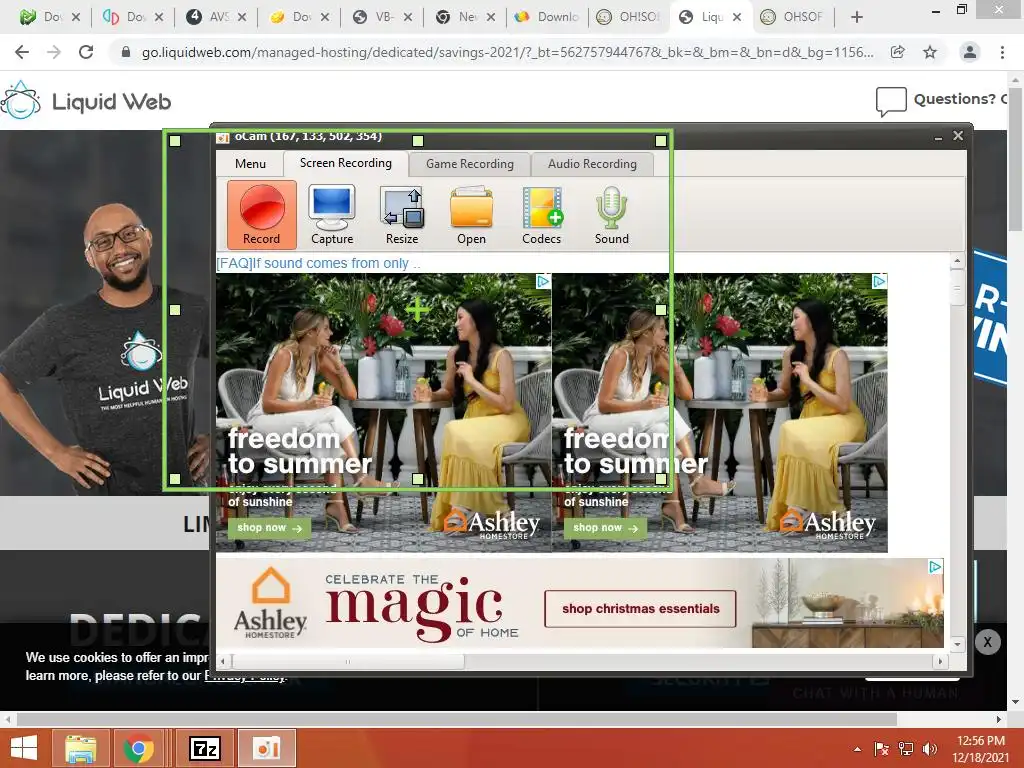Screen dimensions: 1024x768
Task: Open File Explorer from the taskbar
Action: (81, 748)
